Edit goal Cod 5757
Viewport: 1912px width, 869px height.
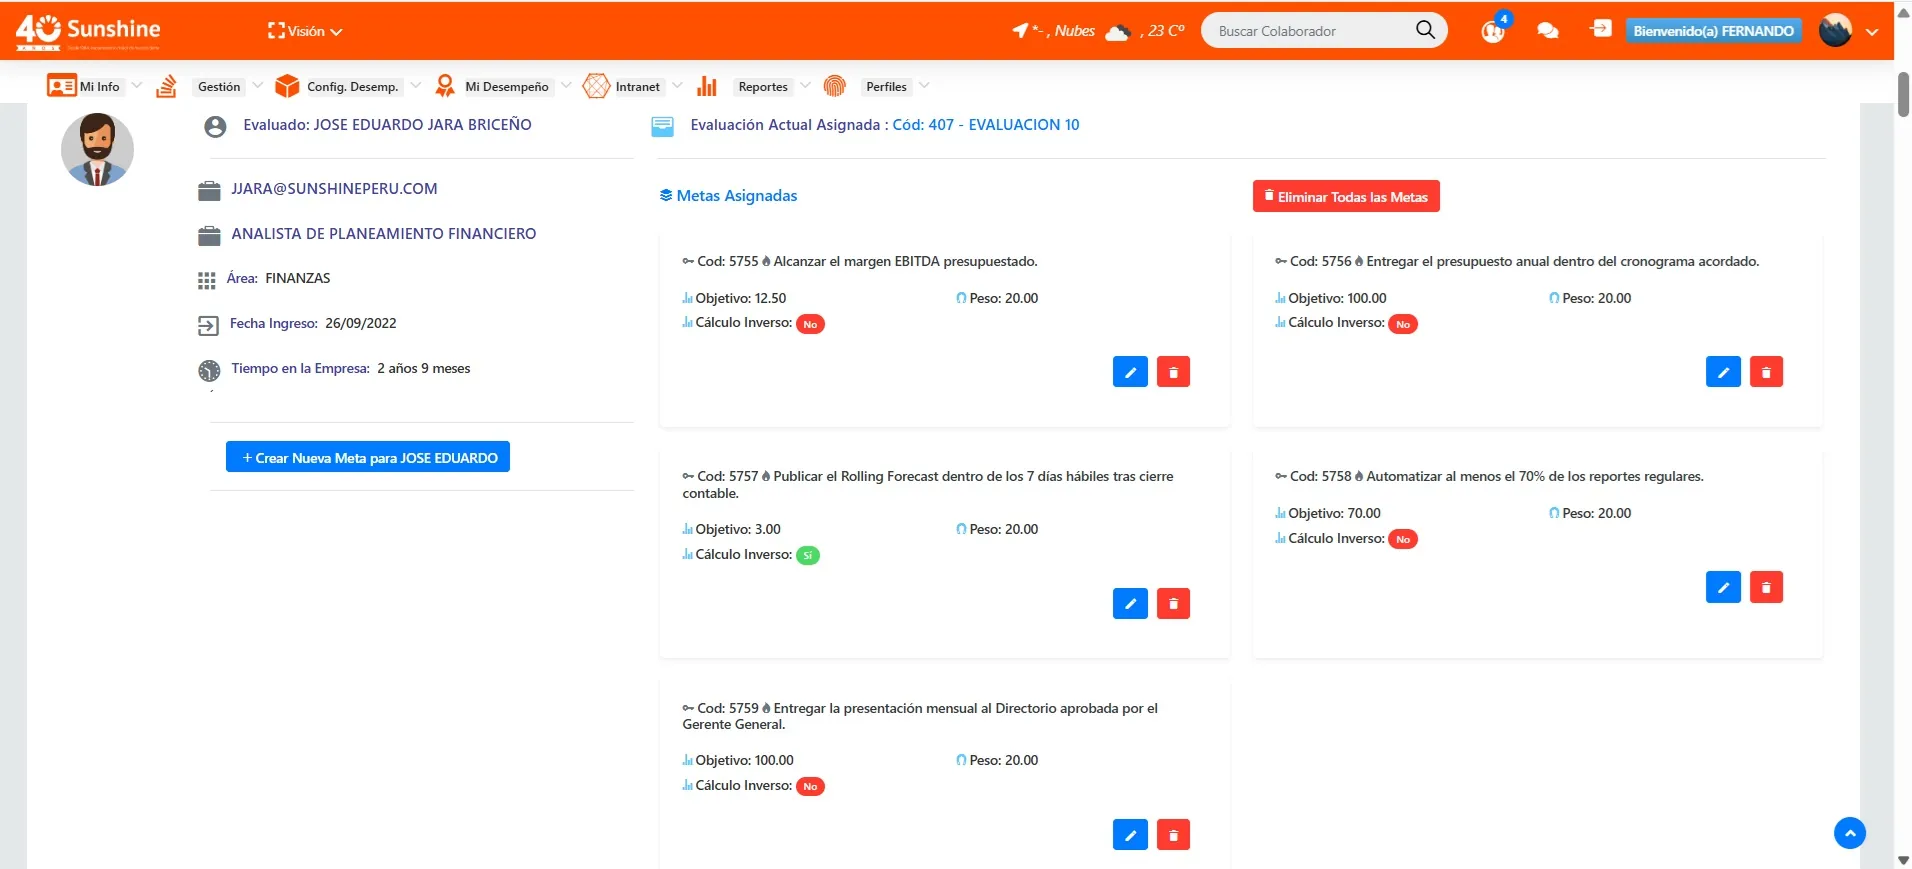pyautogui.click(x=1130, y=603)
